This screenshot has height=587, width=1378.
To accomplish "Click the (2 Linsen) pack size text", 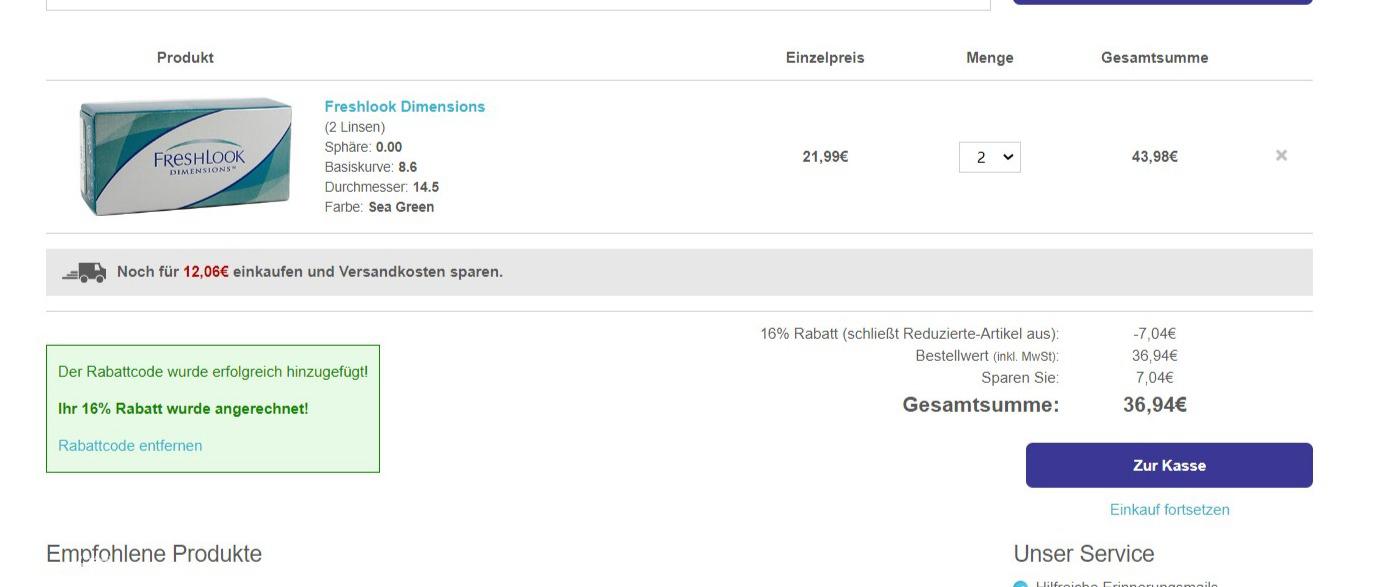I will 355,127.
